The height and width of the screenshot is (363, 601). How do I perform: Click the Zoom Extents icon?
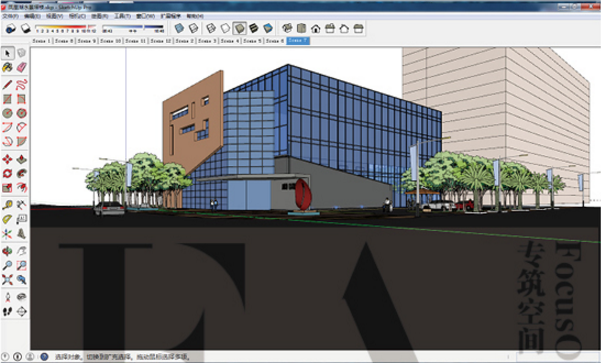pos(7,279)
